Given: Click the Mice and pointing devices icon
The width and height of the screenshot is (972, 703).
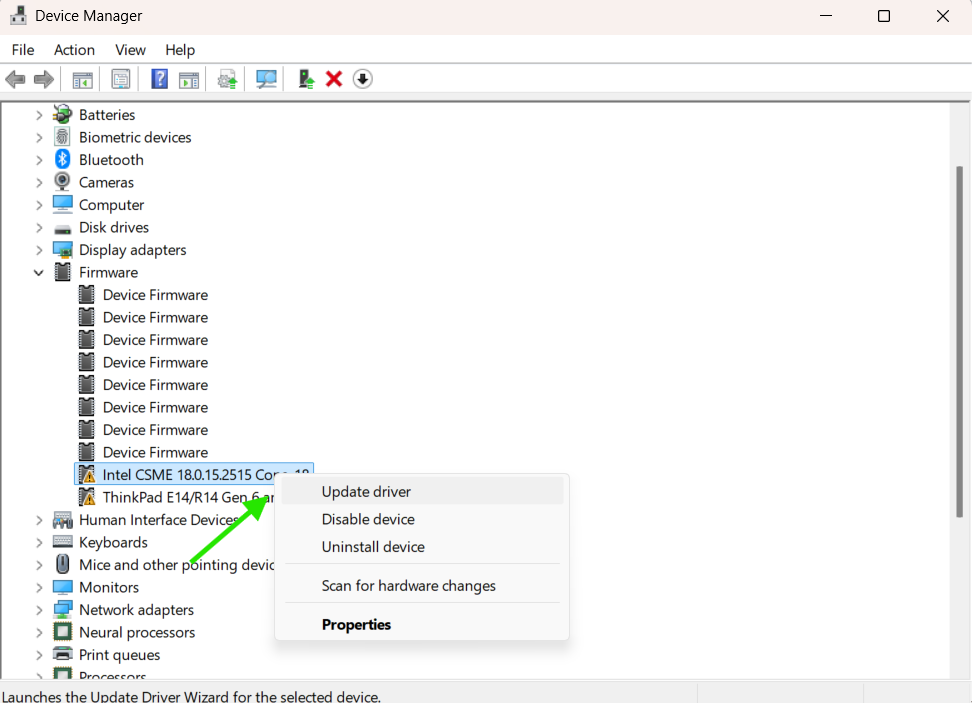Looking at the screenshot, I should pos(63,564).
